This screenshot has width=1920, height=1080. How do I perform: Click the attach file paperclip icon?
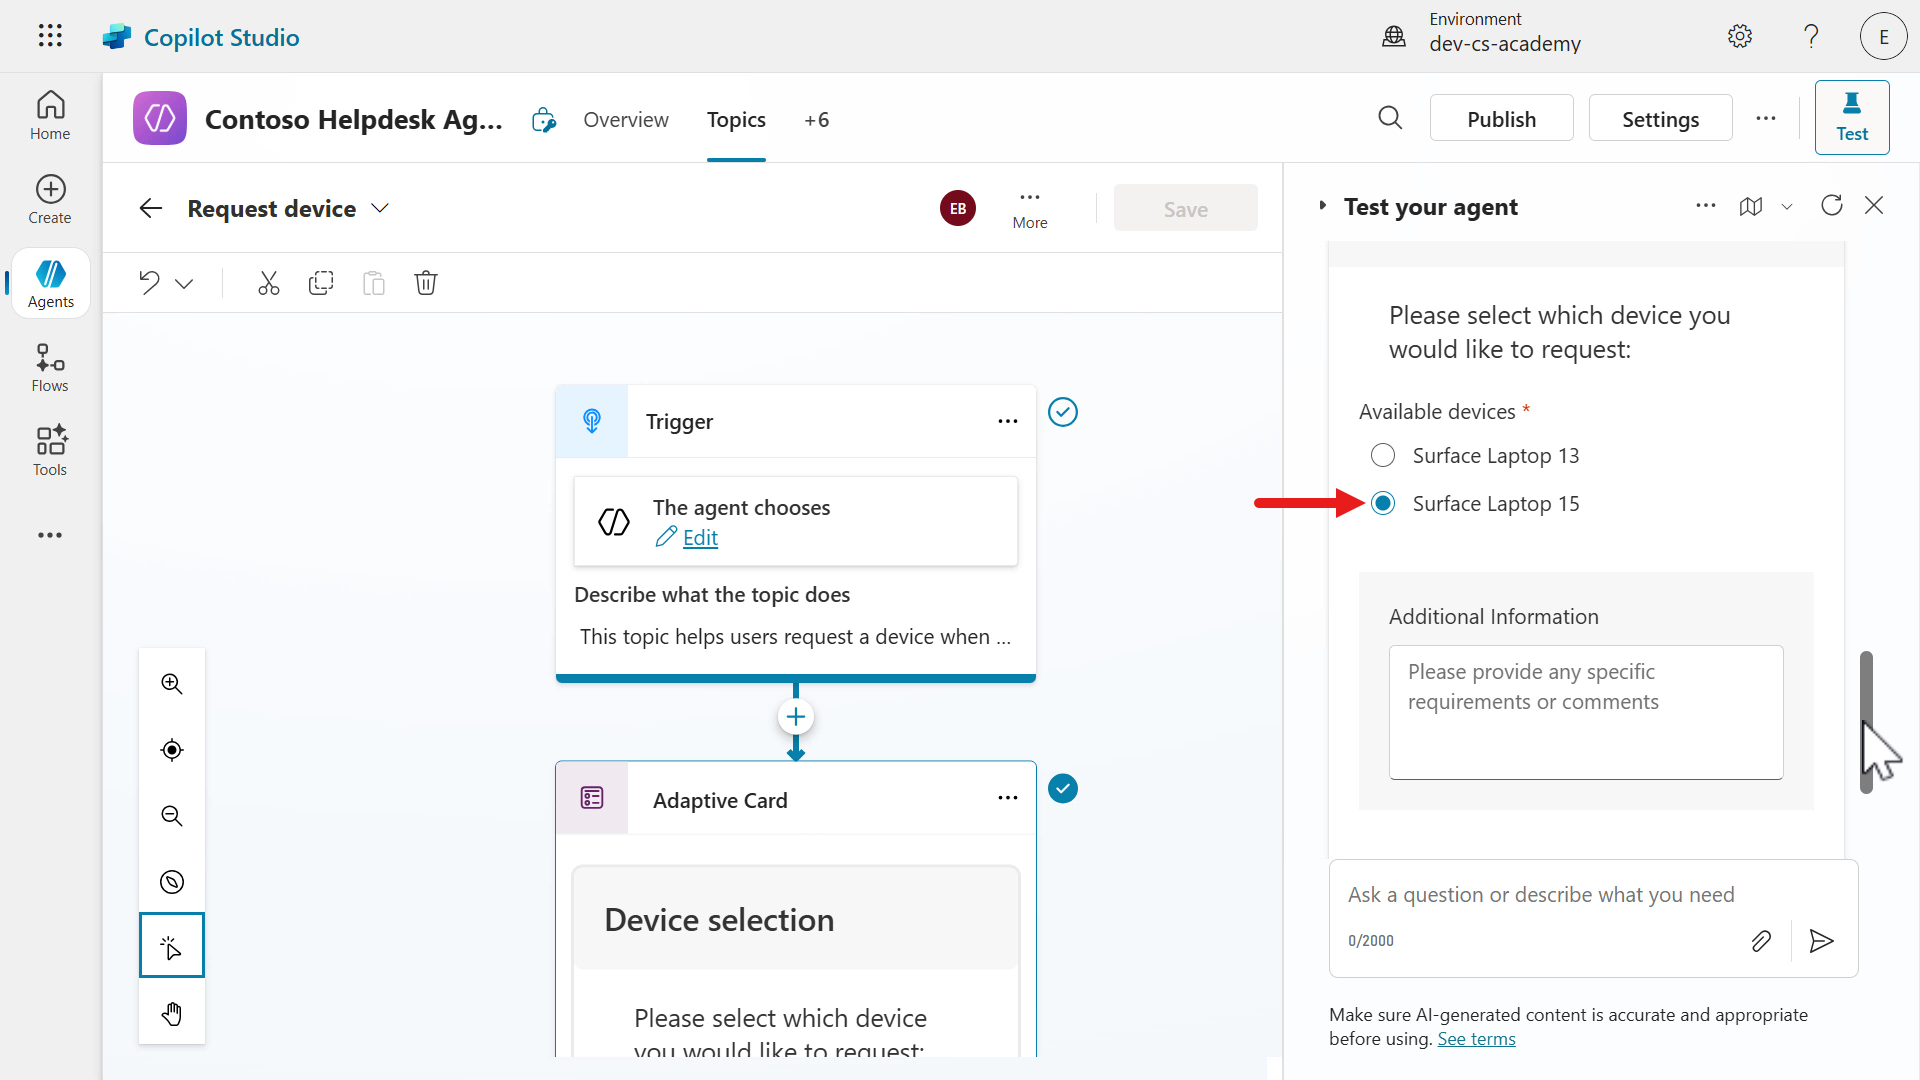(x=1761, y=941)
